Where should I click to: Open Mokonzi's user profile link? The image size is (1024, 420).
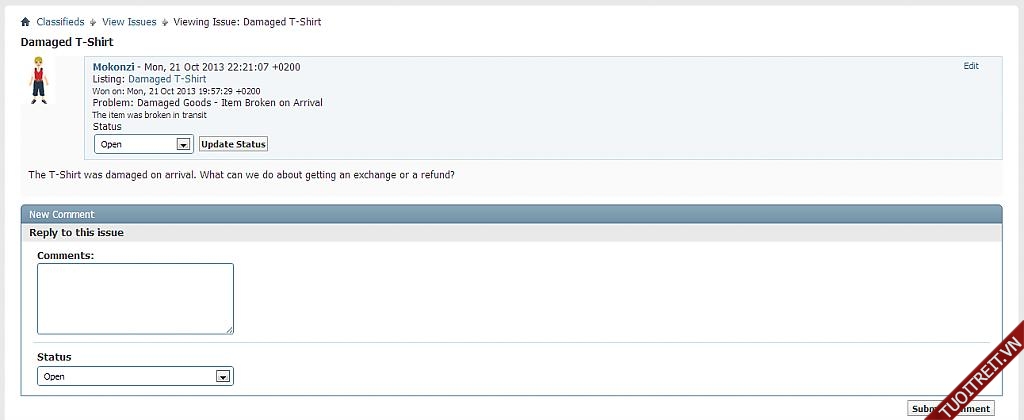pos(113,67)
